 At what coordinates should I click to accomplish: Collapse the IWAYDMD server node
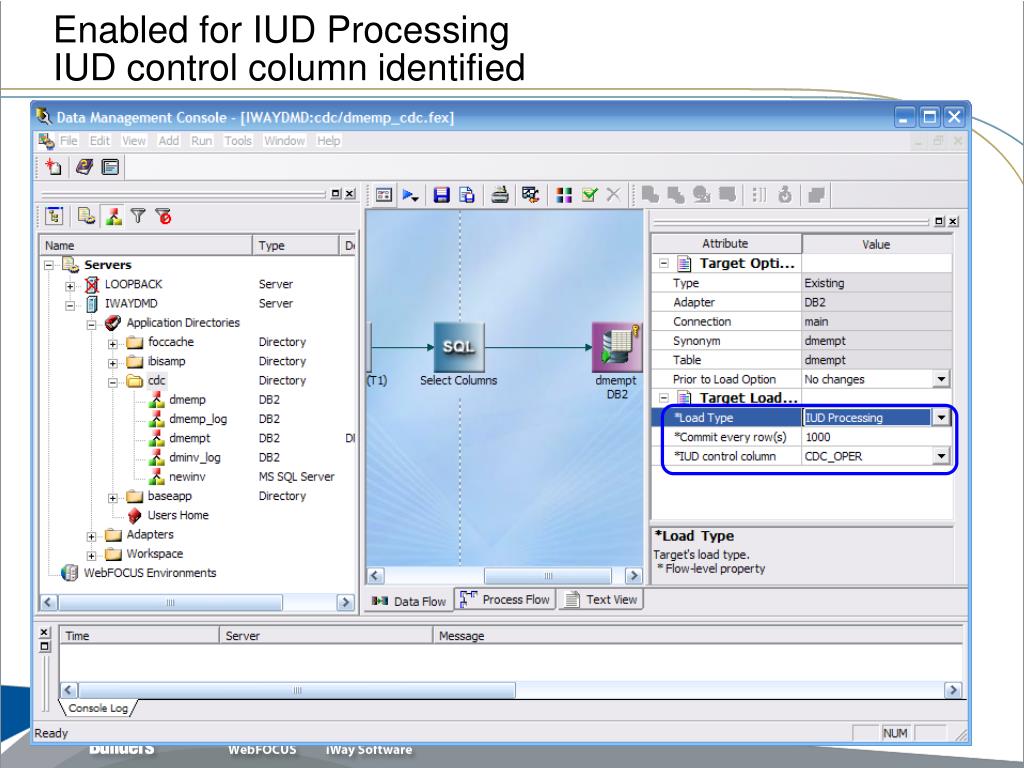[70, 305]
